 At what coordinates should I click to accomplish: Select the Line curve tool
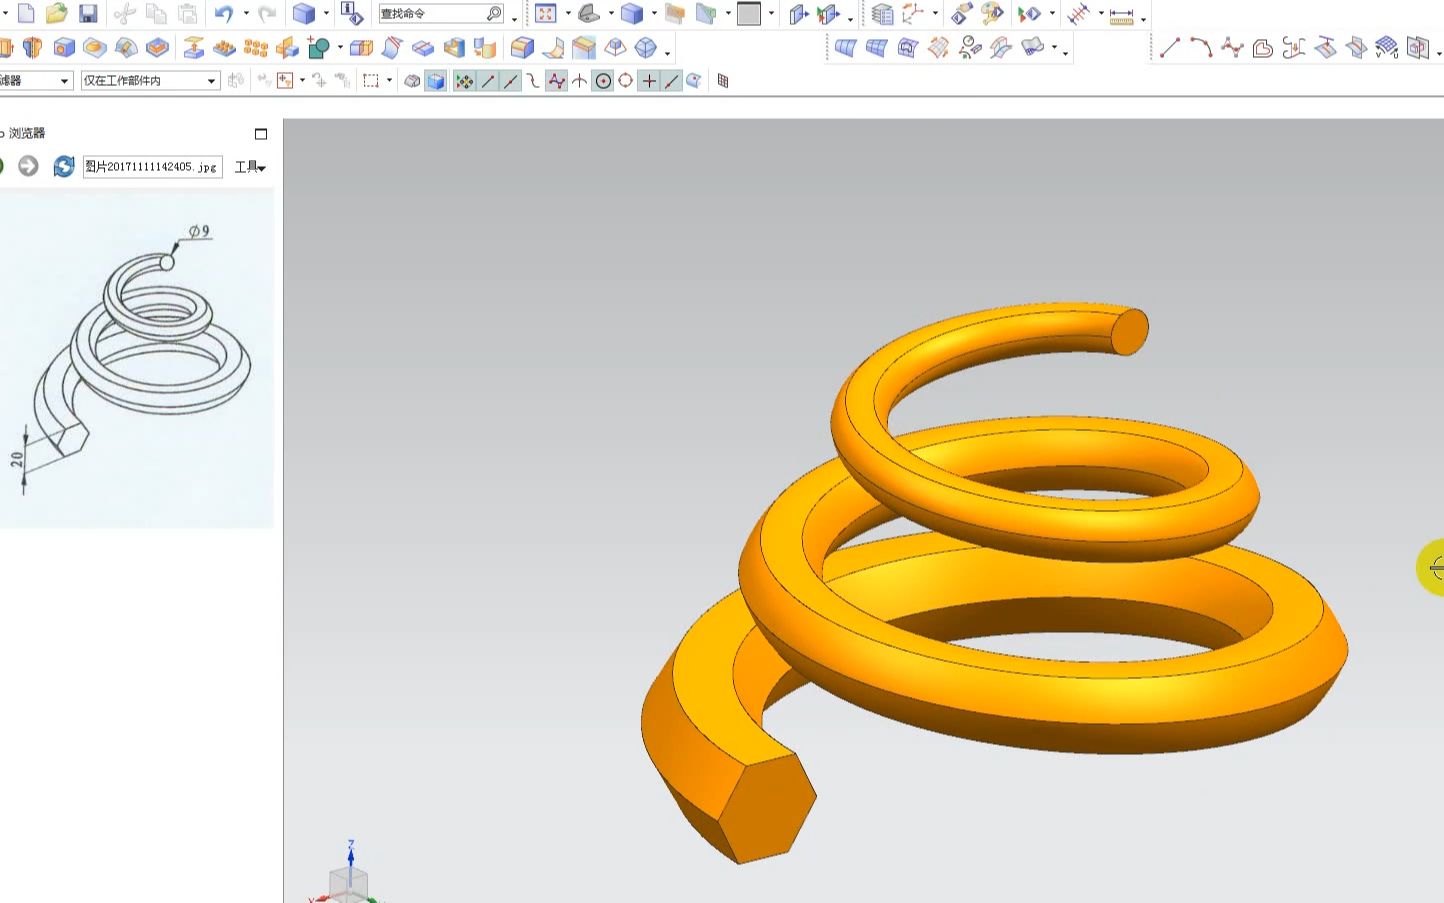tap(1170, 48)
